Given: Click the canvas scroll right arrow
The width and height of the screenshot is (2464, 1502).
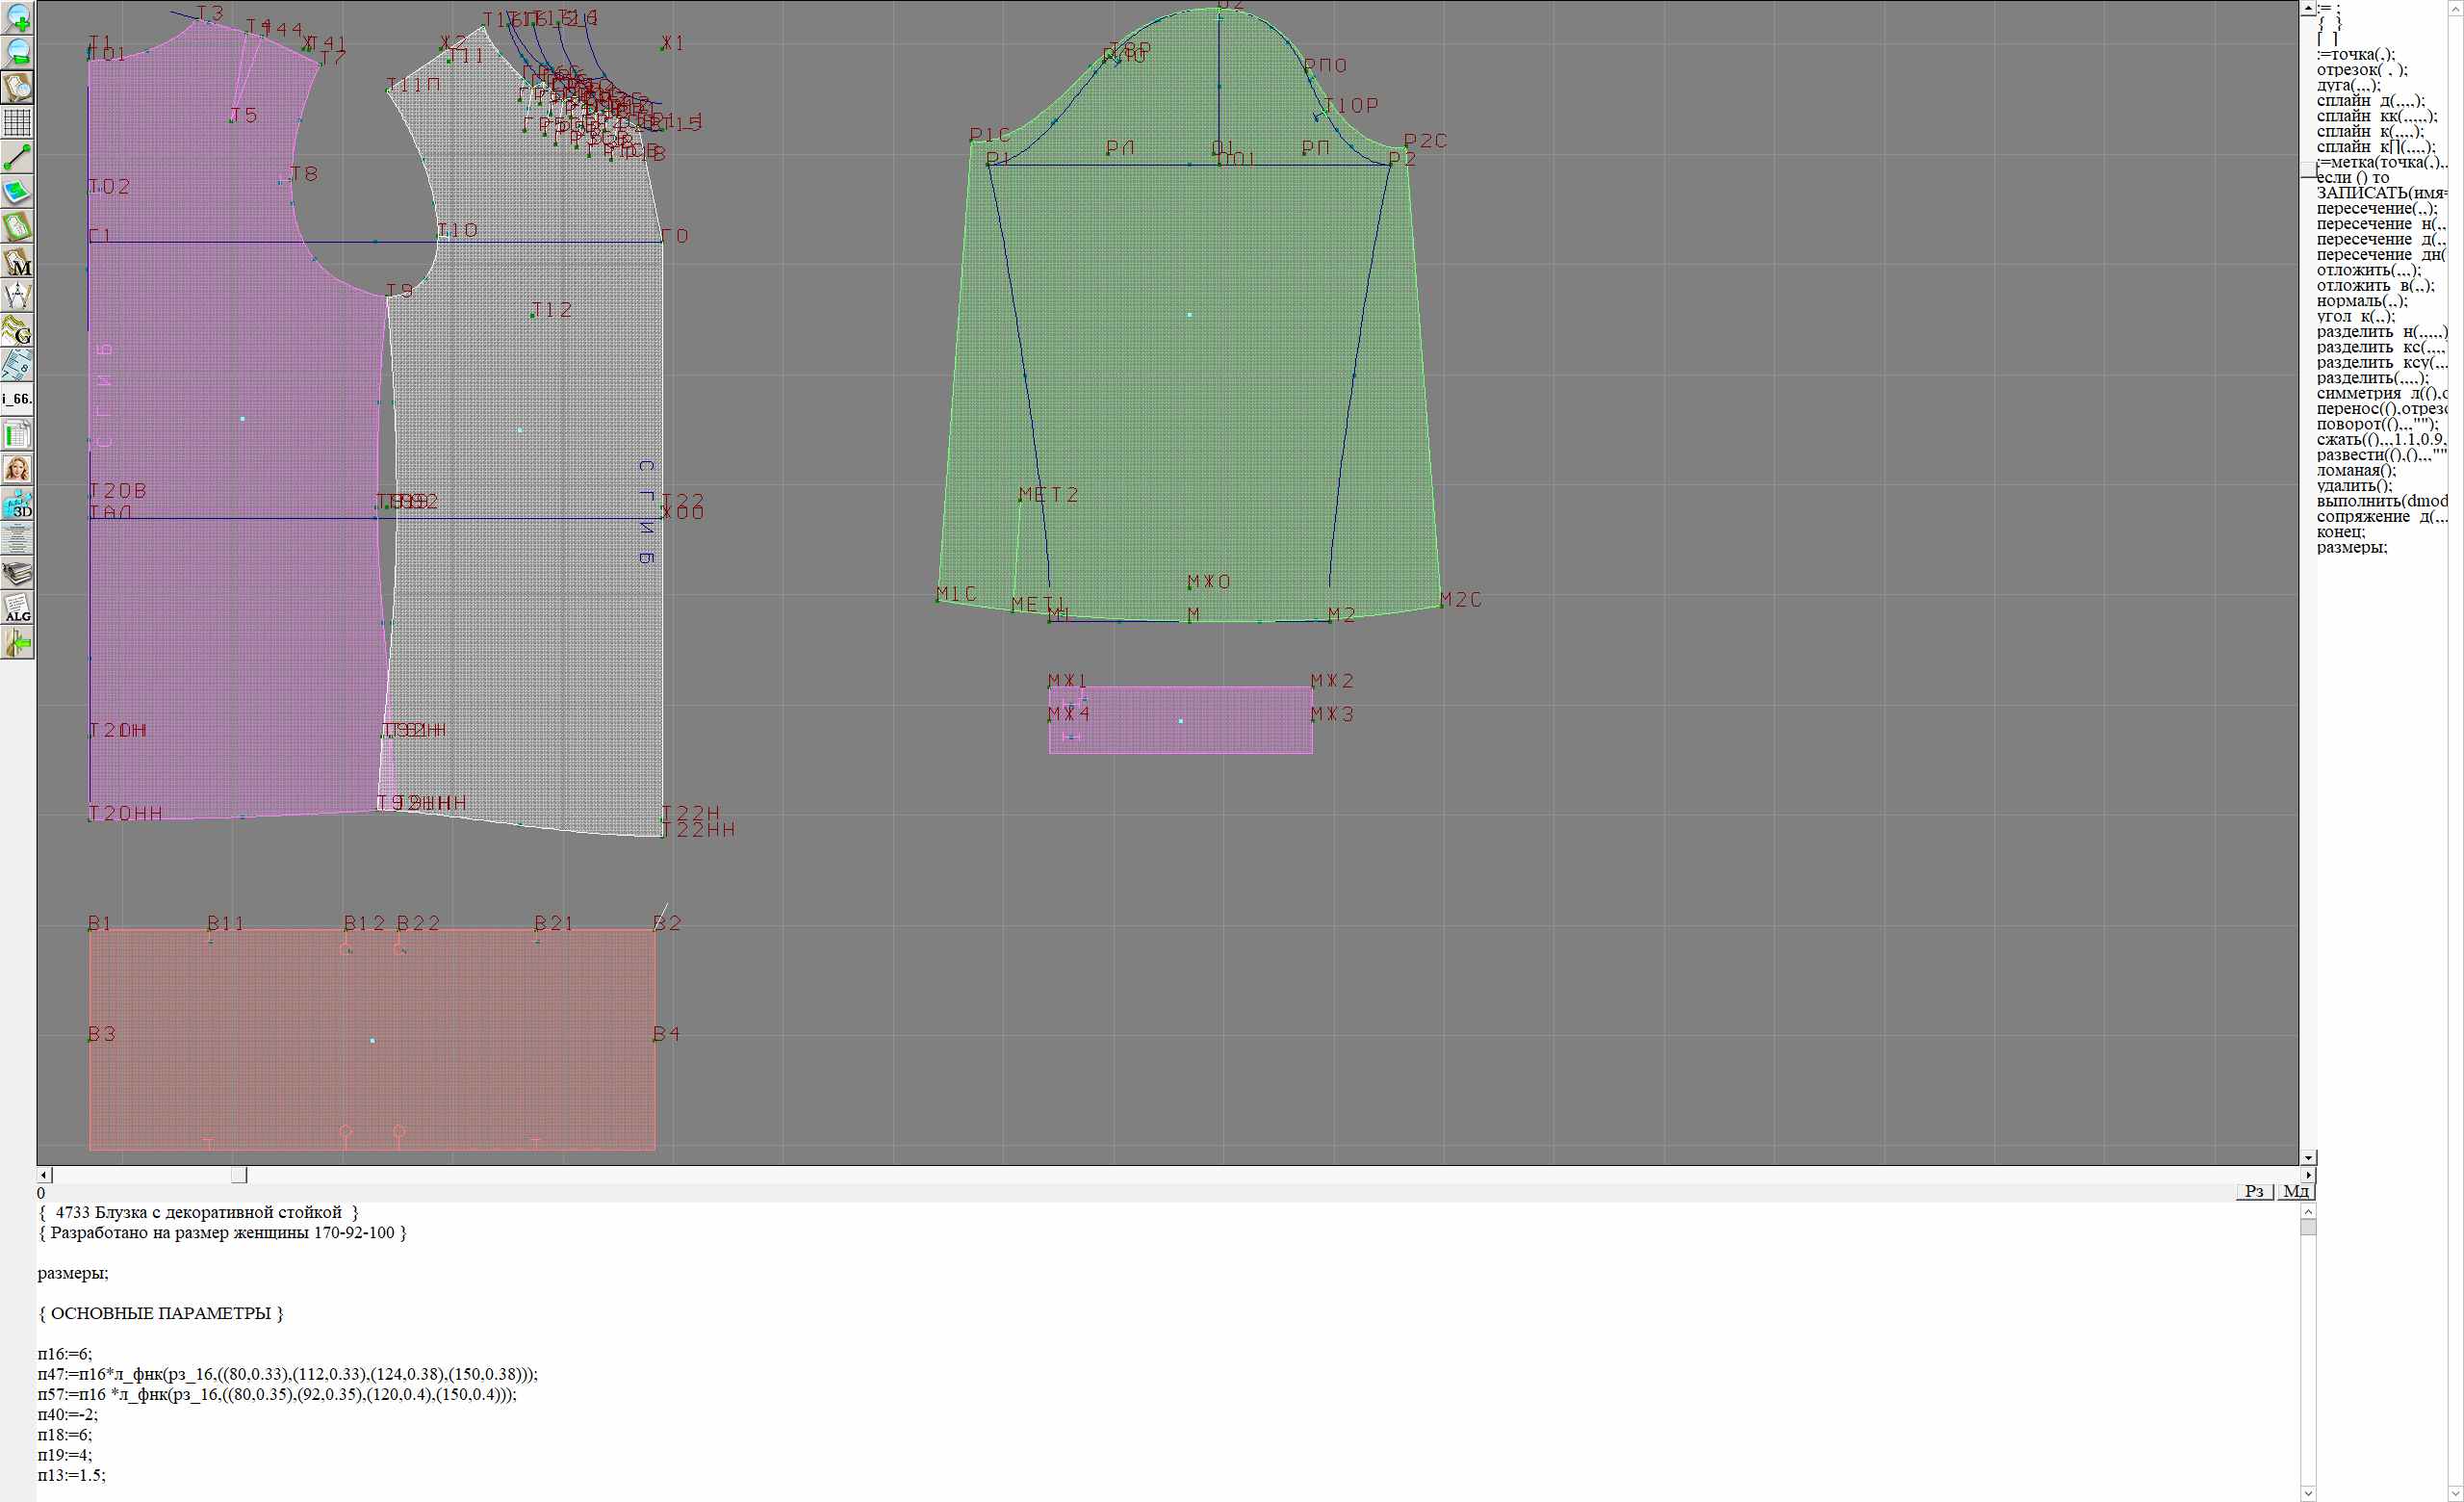Looking at the screenshot, I should [x=2308, y=1175].
